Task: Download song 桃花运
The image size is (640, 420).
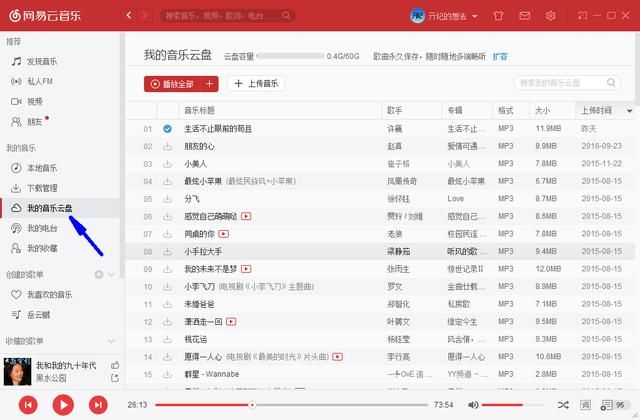Action: [167, 339]
